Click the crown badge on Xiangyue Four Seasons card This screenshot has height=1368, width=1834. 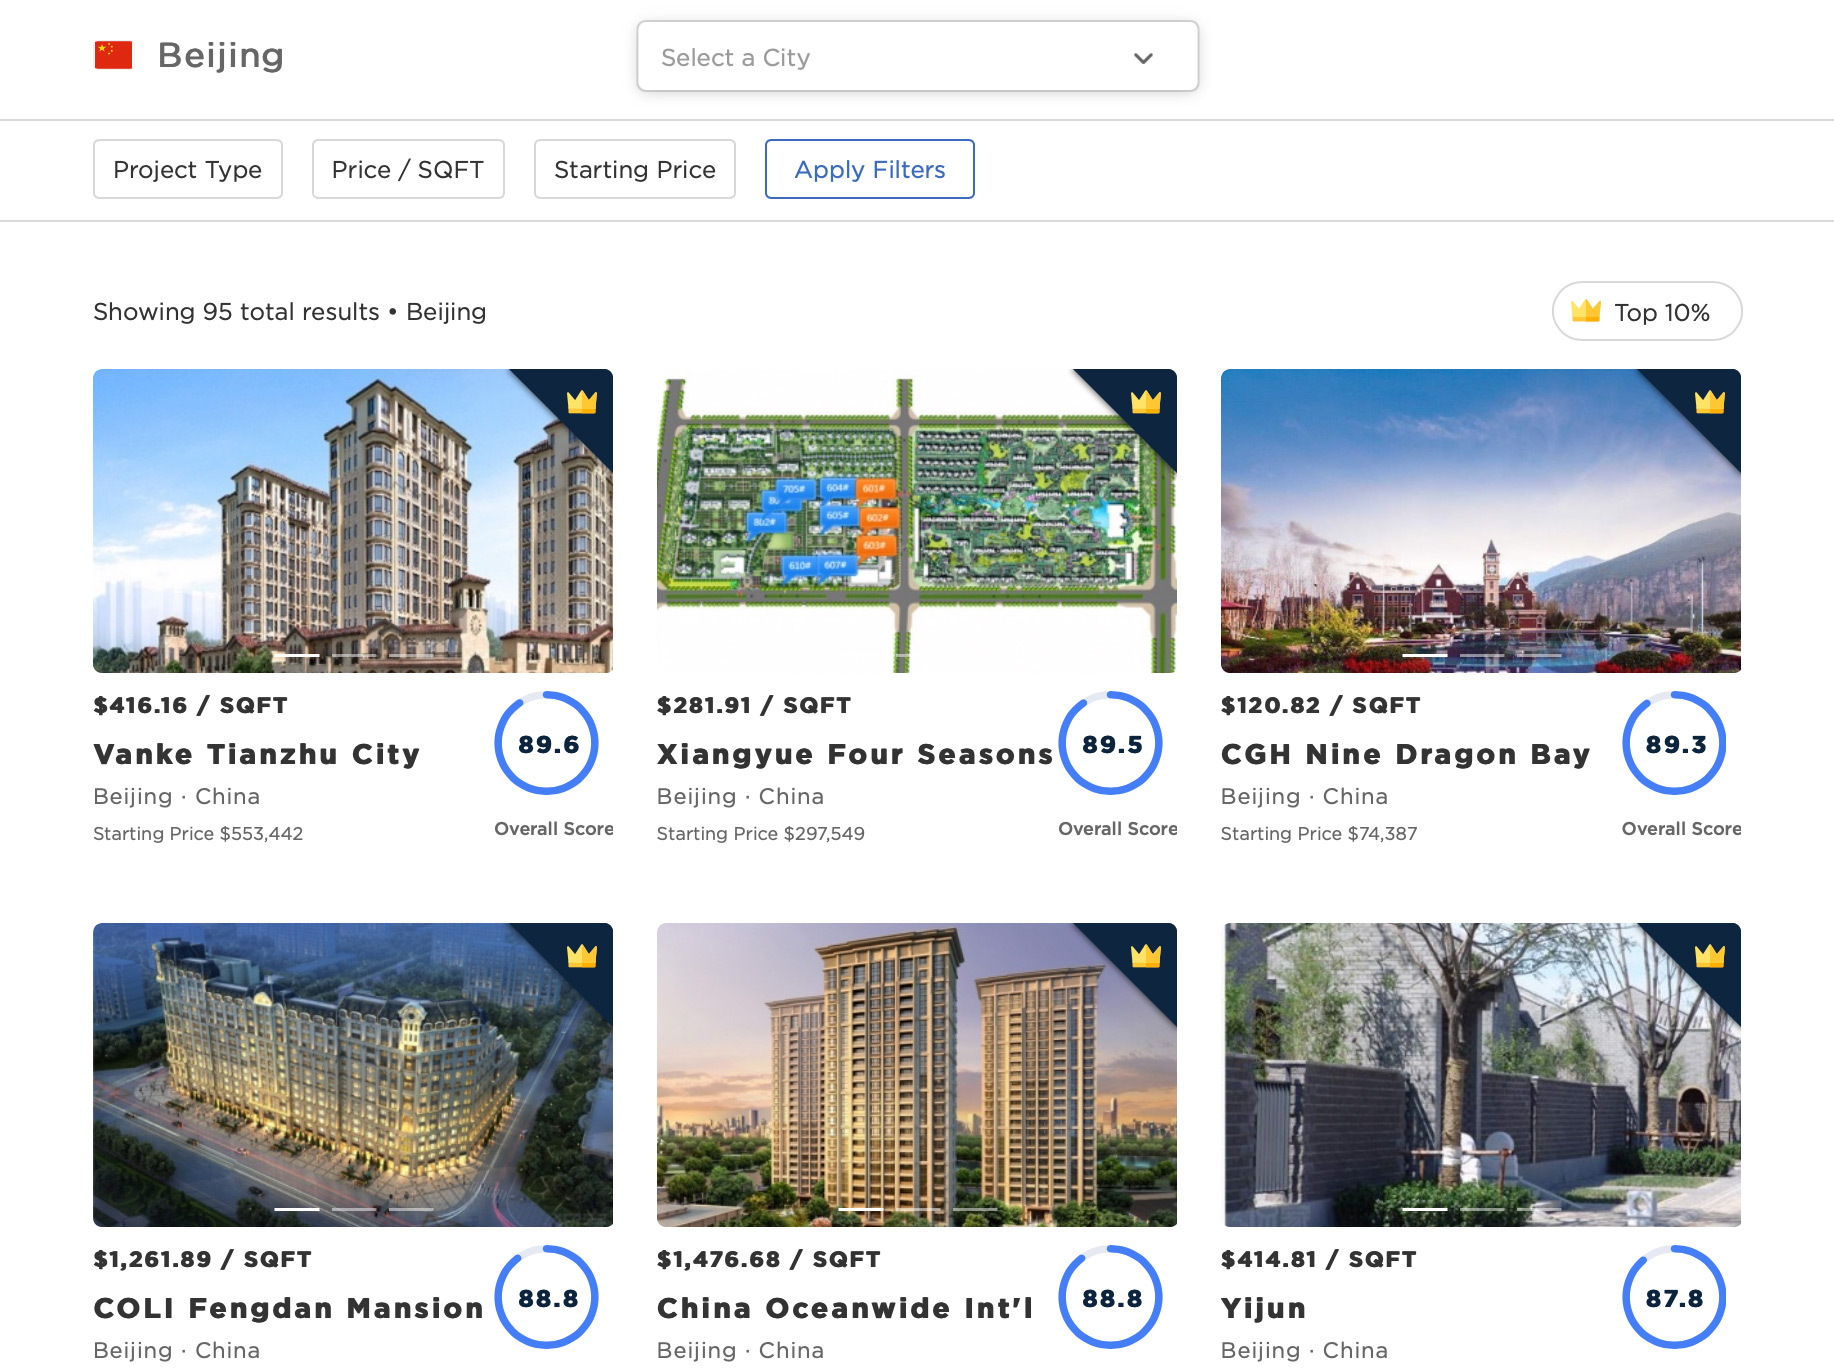(x=1147, y=401)
